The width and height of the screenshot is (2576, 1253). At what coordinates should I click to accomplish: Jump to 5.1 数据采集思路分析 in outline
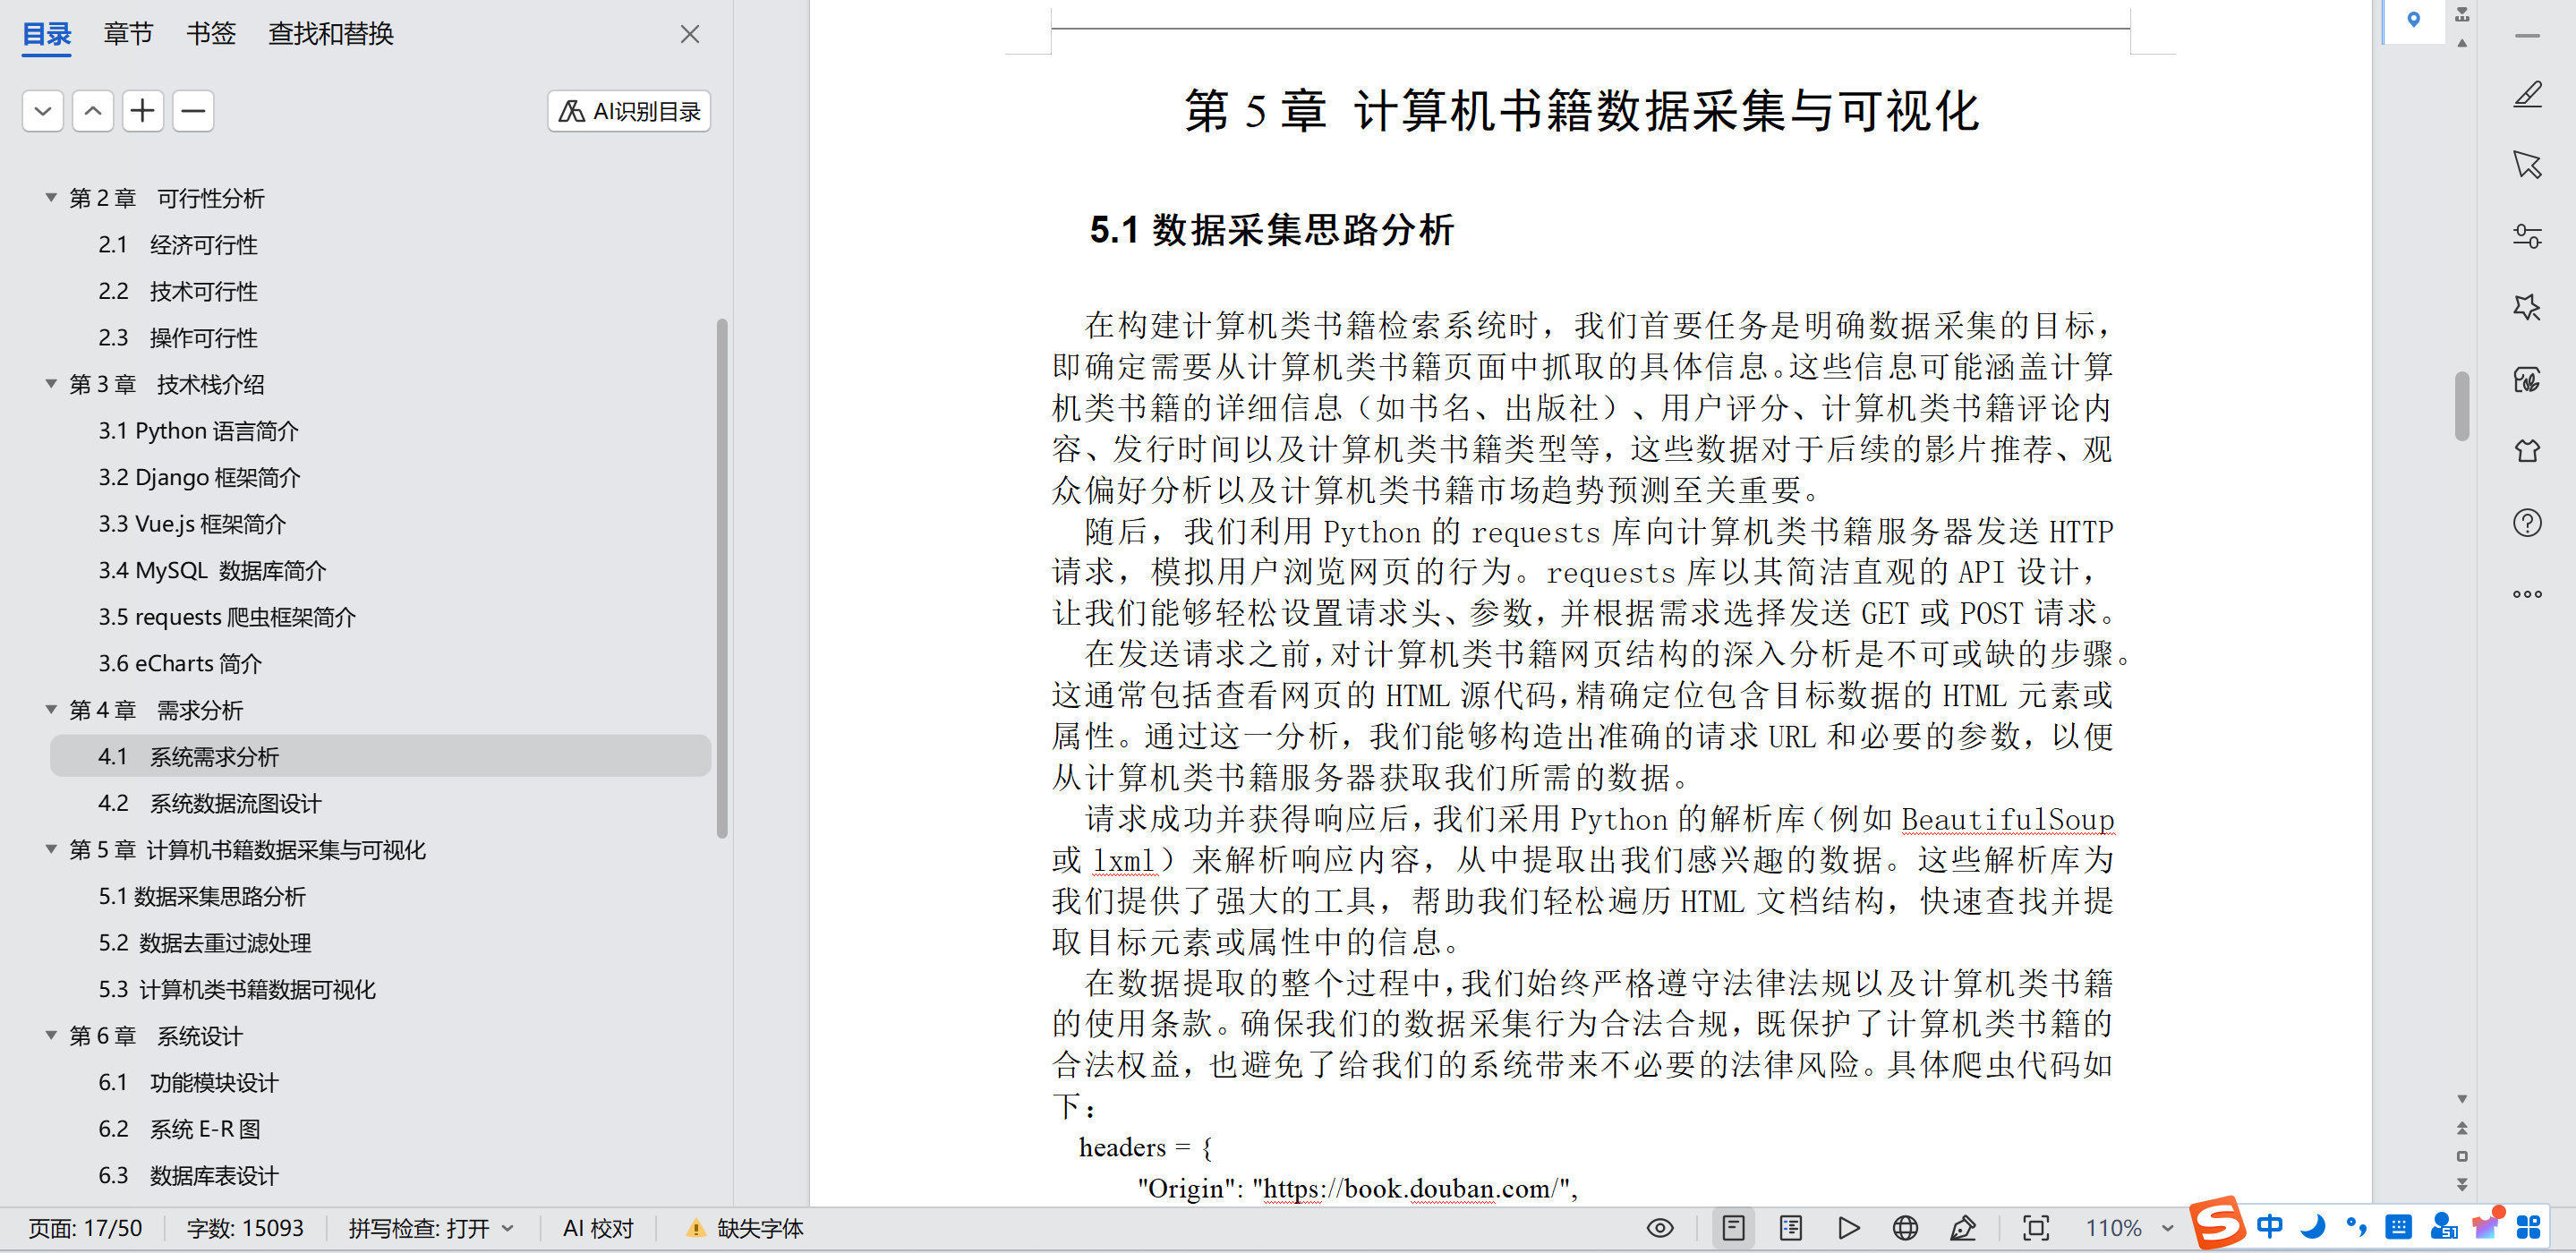(202, 896)
